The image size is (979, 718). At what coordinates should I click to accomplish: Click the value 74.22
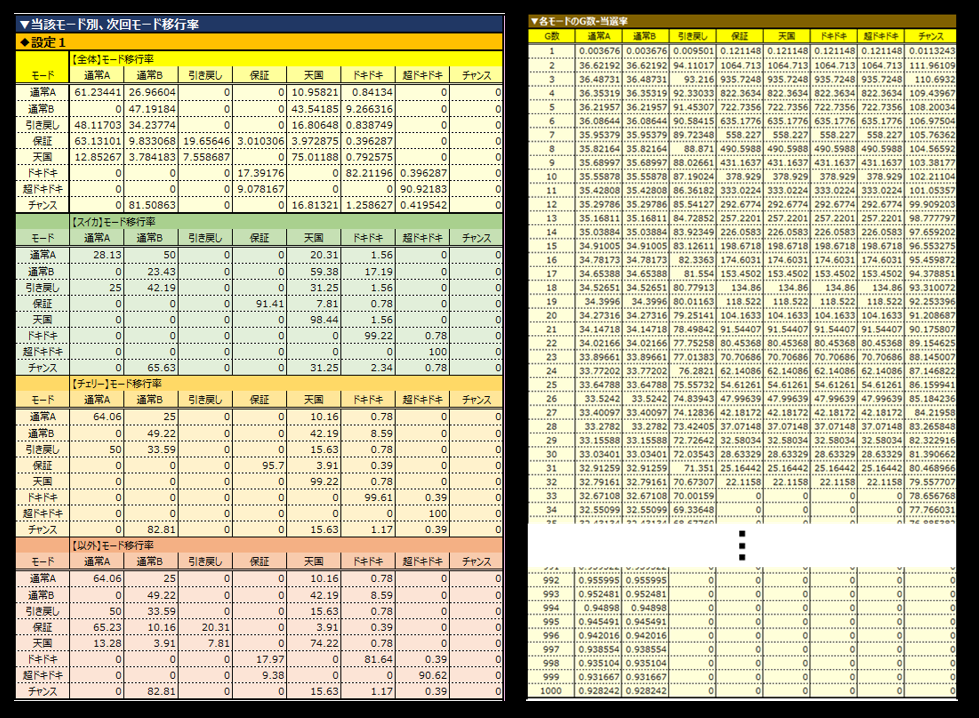click(314, 643)
